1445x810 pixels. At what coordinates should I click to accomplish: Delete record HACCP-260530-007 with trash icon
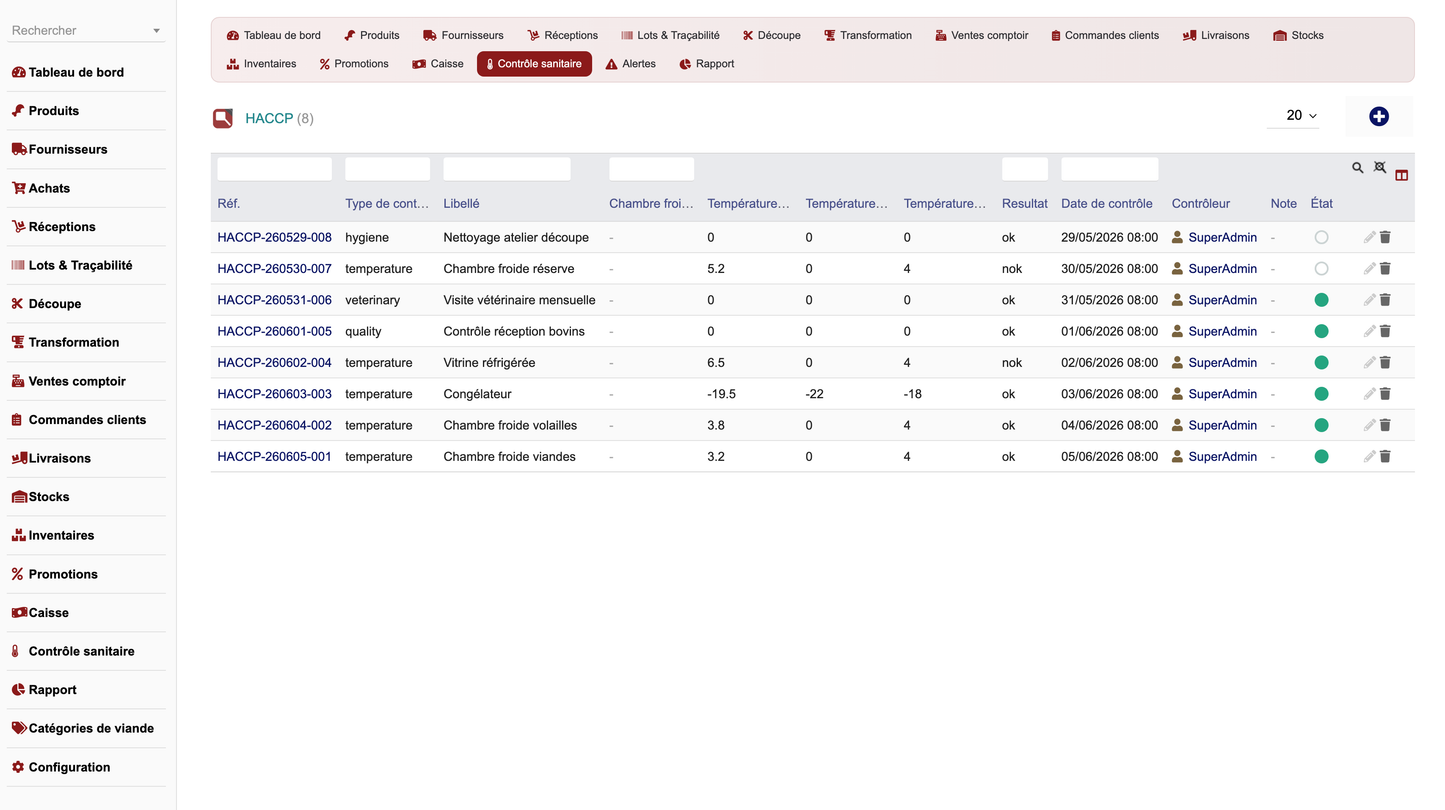coord(1385,269)
